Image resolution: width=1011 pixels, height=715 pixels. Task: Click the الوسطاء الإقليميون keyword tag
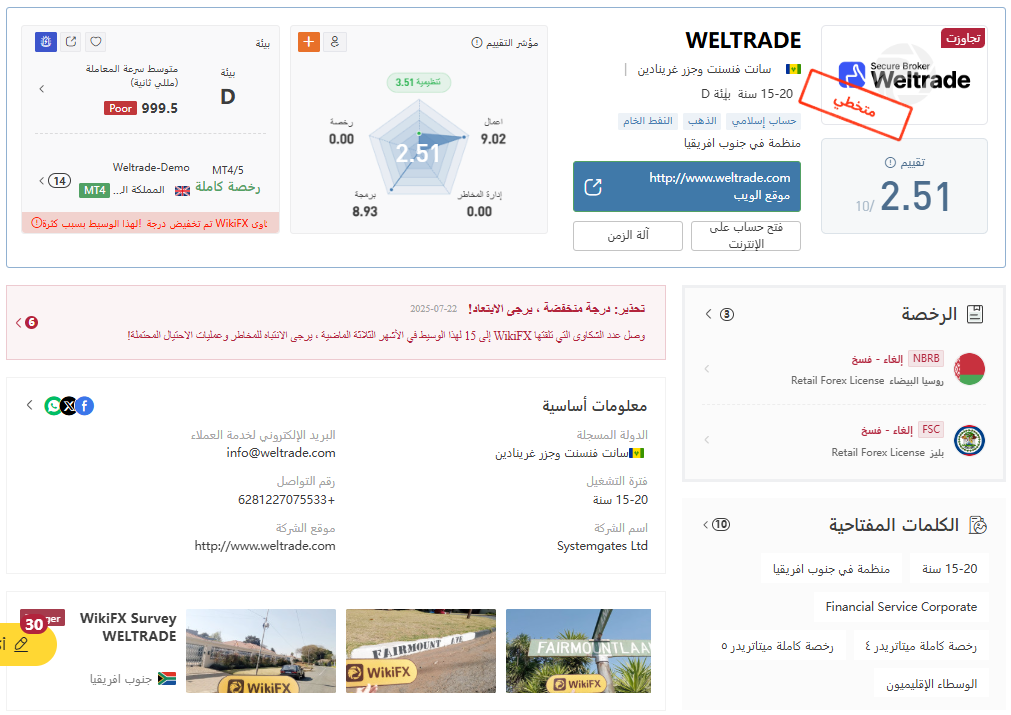point(931,684)
